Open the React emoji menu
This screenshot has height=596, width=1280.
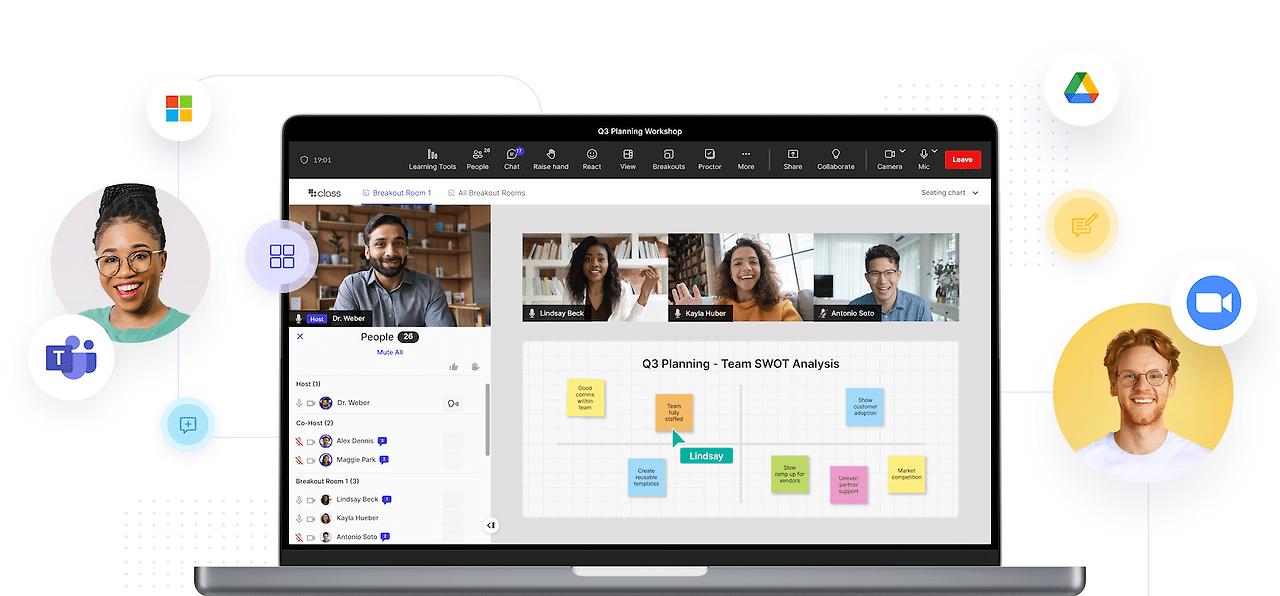[x=591, y=155]
